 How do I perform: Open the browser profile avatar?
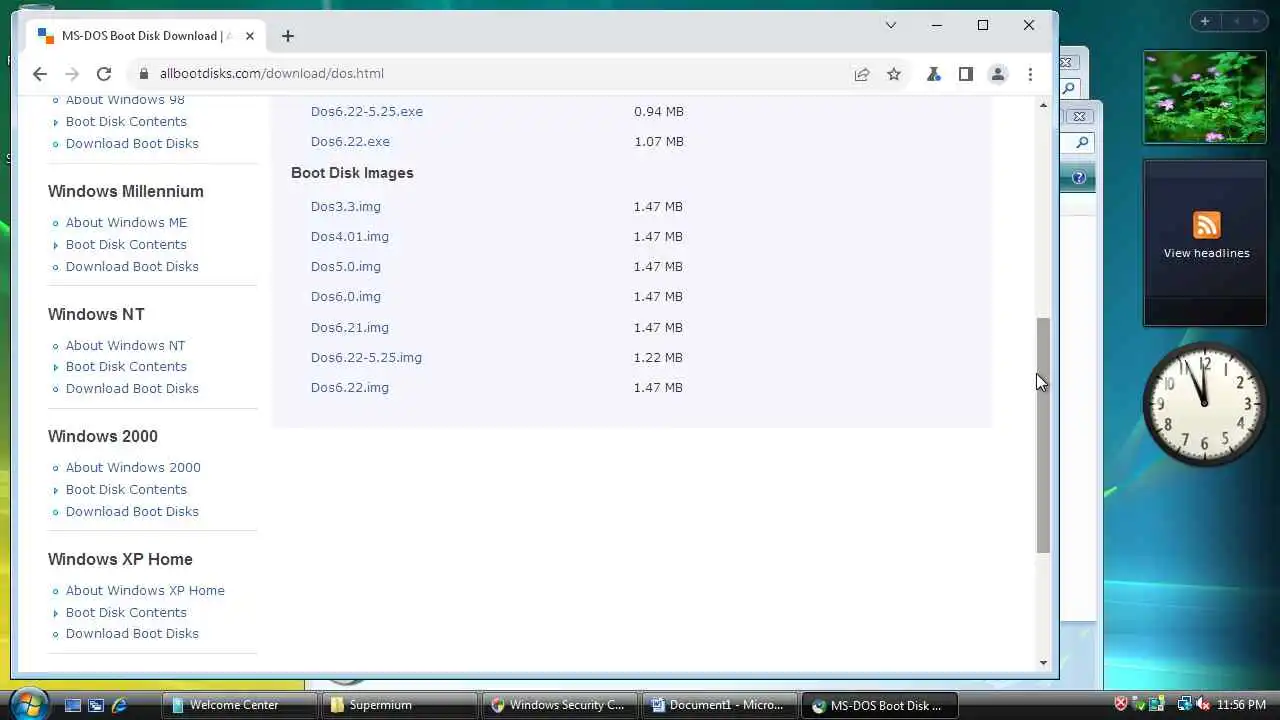[x=997, y=74]
